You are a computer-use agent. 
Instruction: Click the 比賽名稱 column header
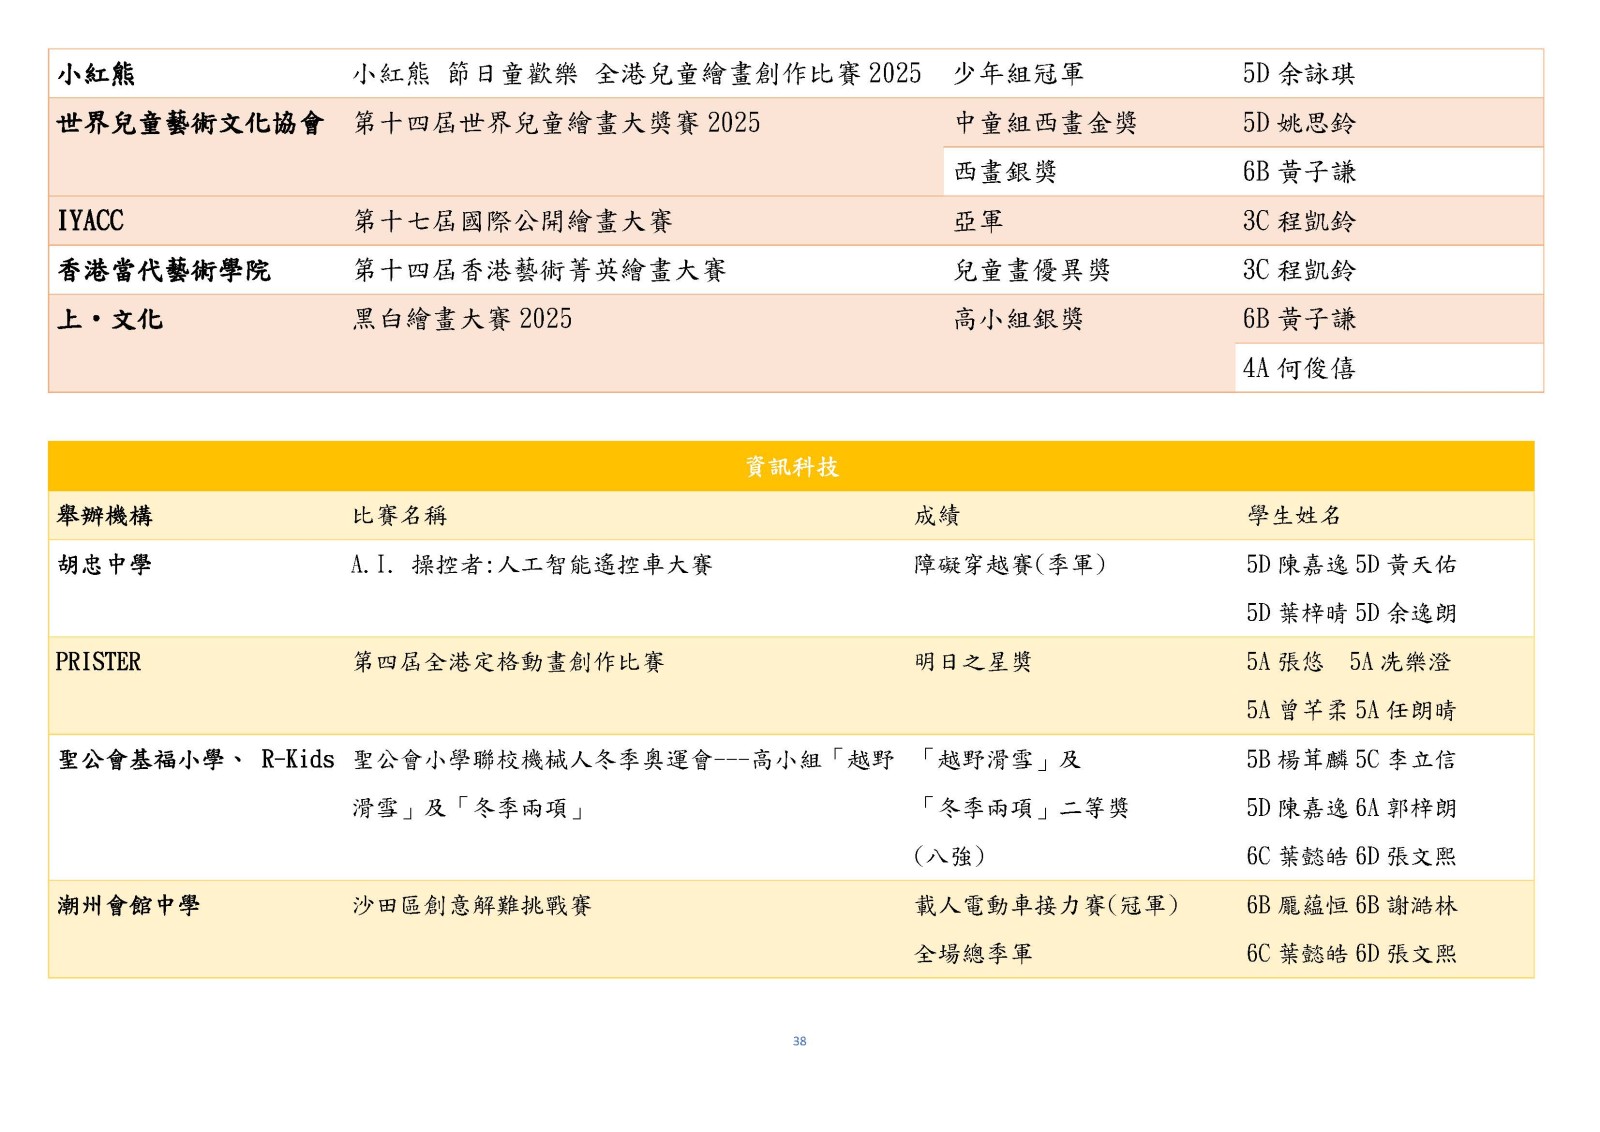(400, 516)
